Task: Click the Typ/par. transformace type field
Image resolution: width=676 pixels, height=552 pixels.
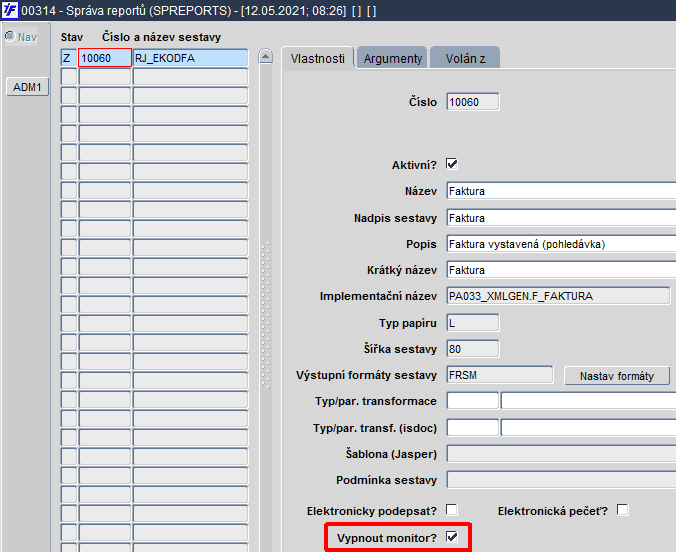Action: (473, 401)
